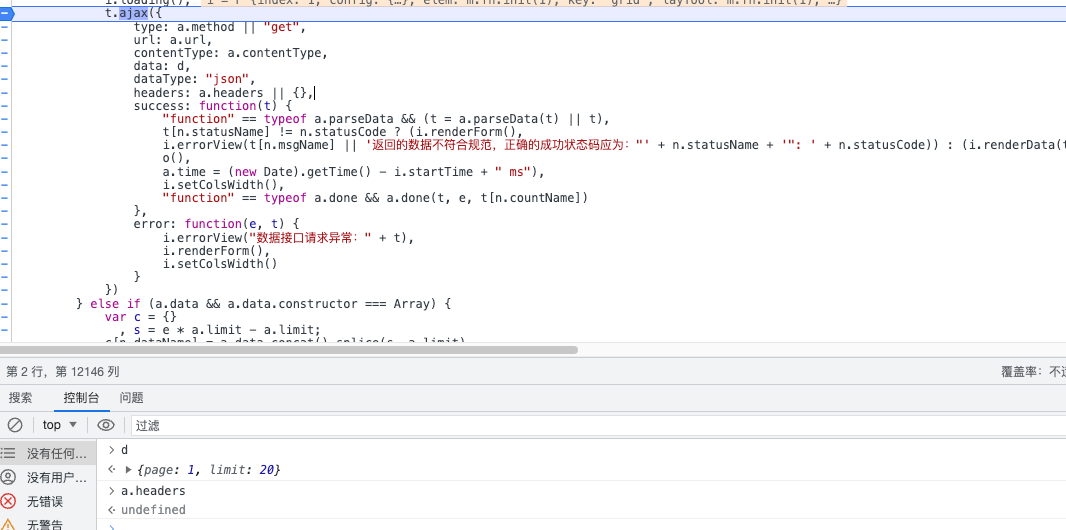Click the a.headers console input entry
This screenshot has height=530, width=1066.
[153, 491]
